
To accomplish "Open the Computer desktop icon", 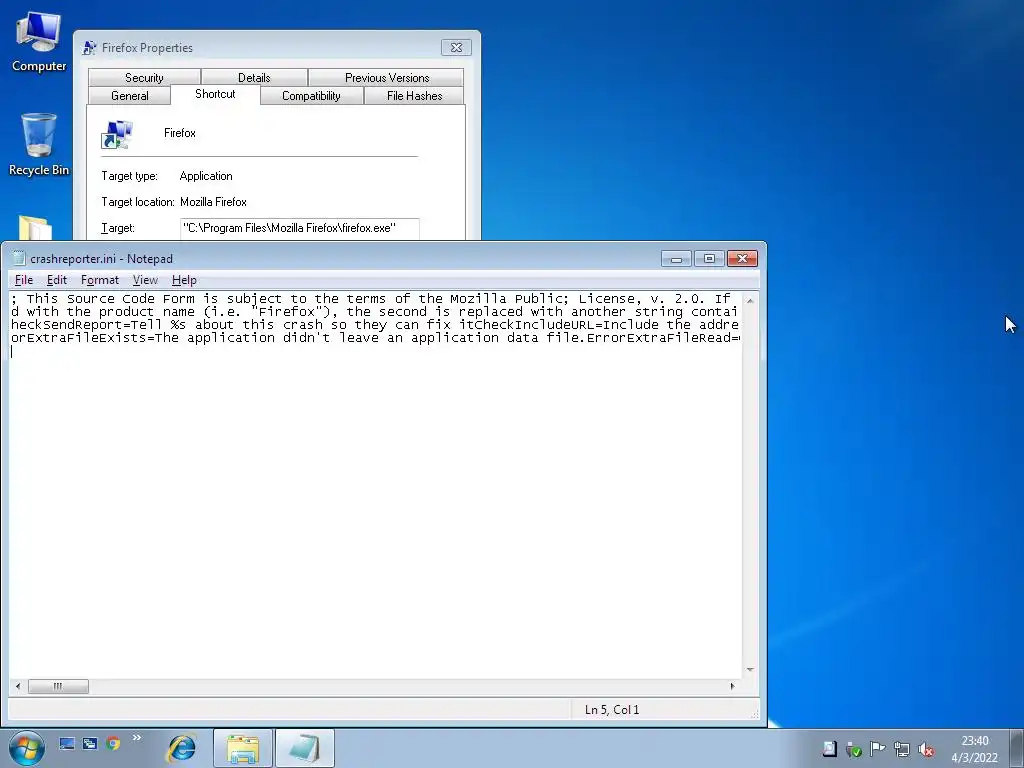I will pyautogui.click(x=39, y=40).
